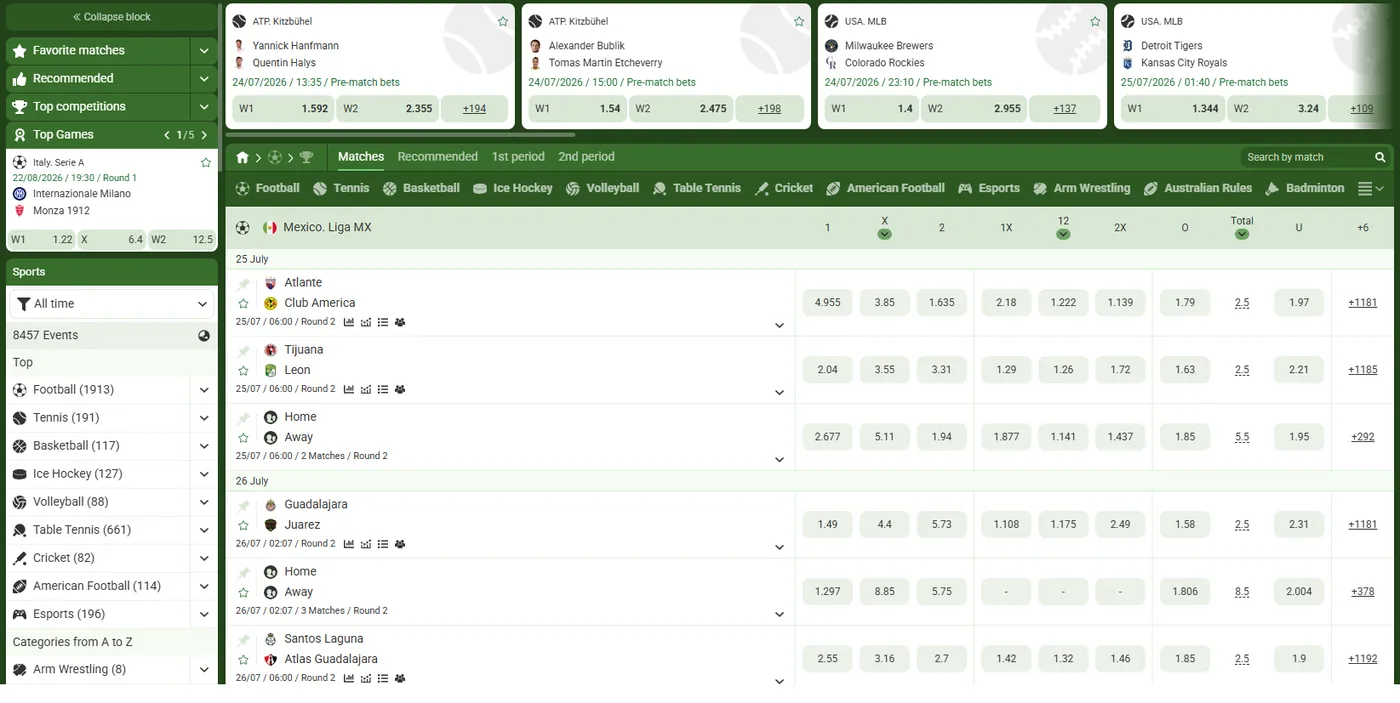This screenshot has width=1400, height=703.
Task: Click the Football icon in sports bar
Action: click(x=242, y=188)
